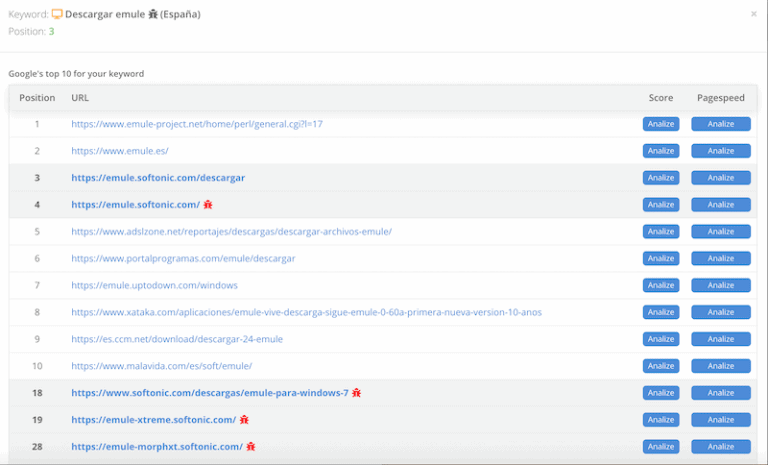Analize Score for malavida.com row
This screenshot has height=465, width=768.
point(661,366)
